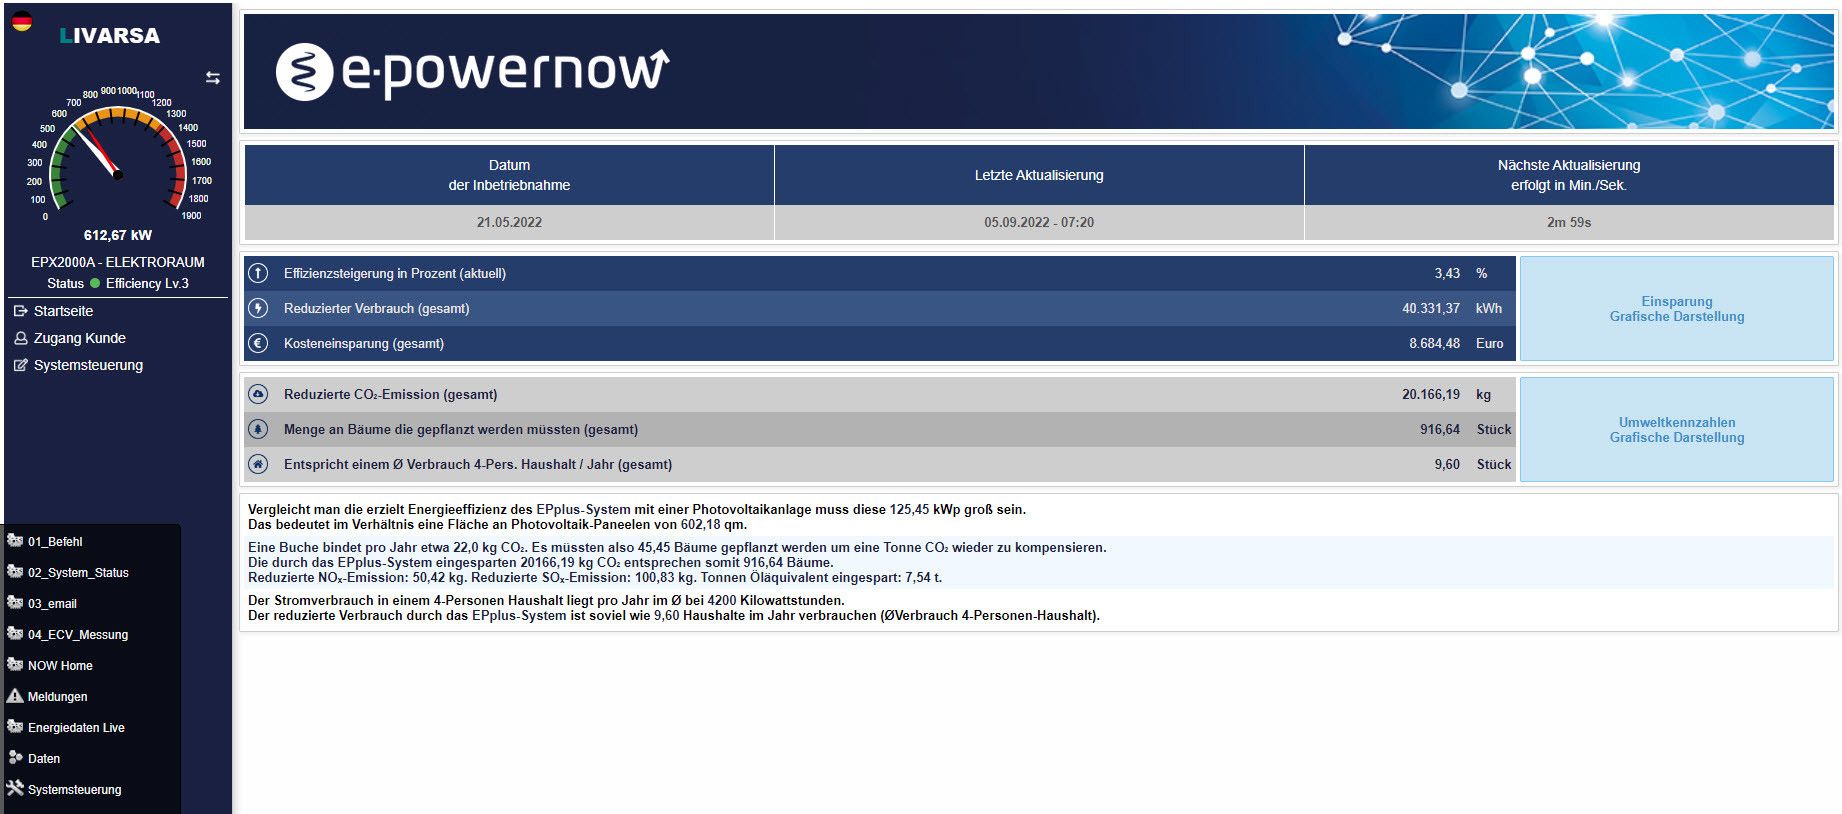This screenshot has width=1842, height=814.
Task: Open Umweltkennzahlen Grafische Darstellung
Action: click(1676, 430)
